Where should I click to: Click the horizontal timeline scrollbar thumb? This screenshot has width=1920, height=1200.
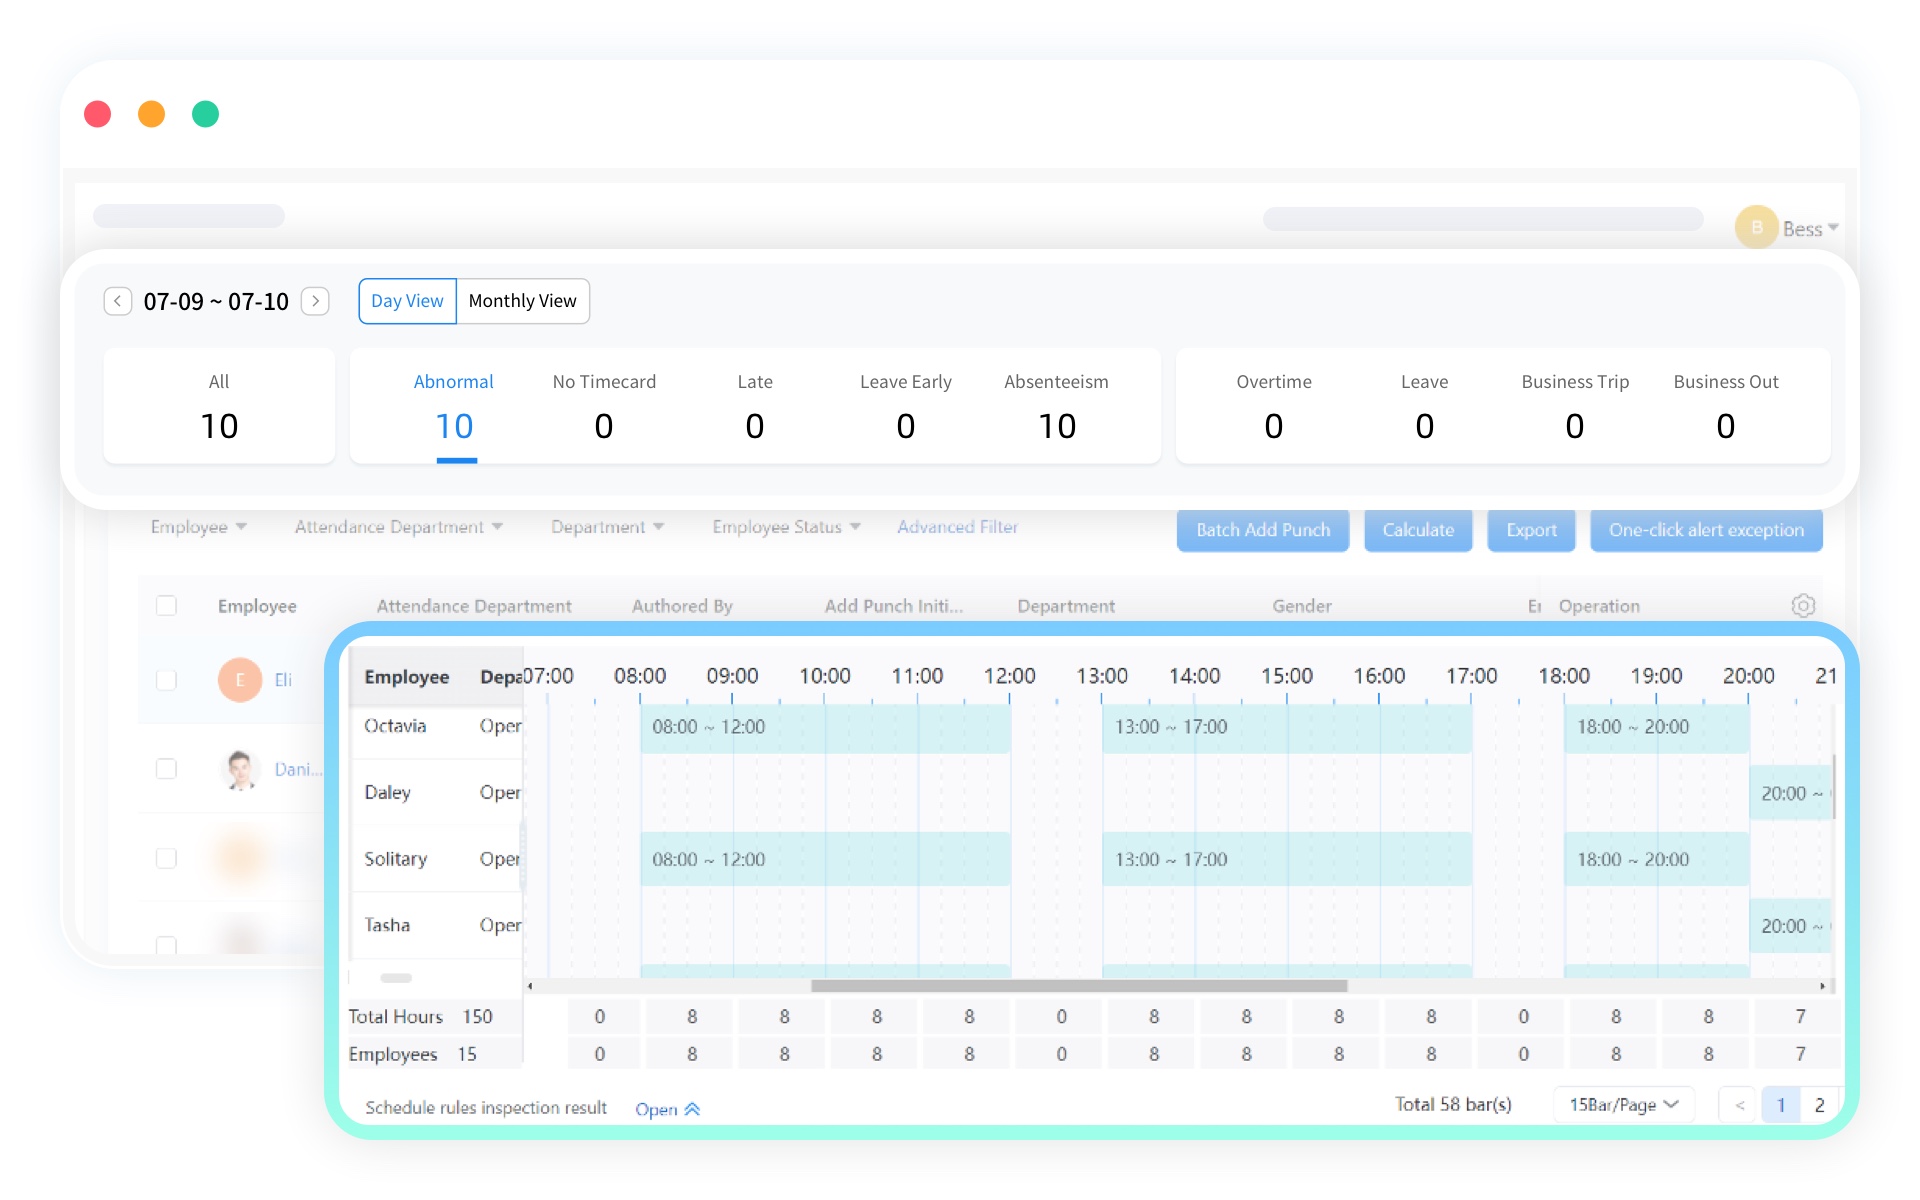[x=1078, y=986]
